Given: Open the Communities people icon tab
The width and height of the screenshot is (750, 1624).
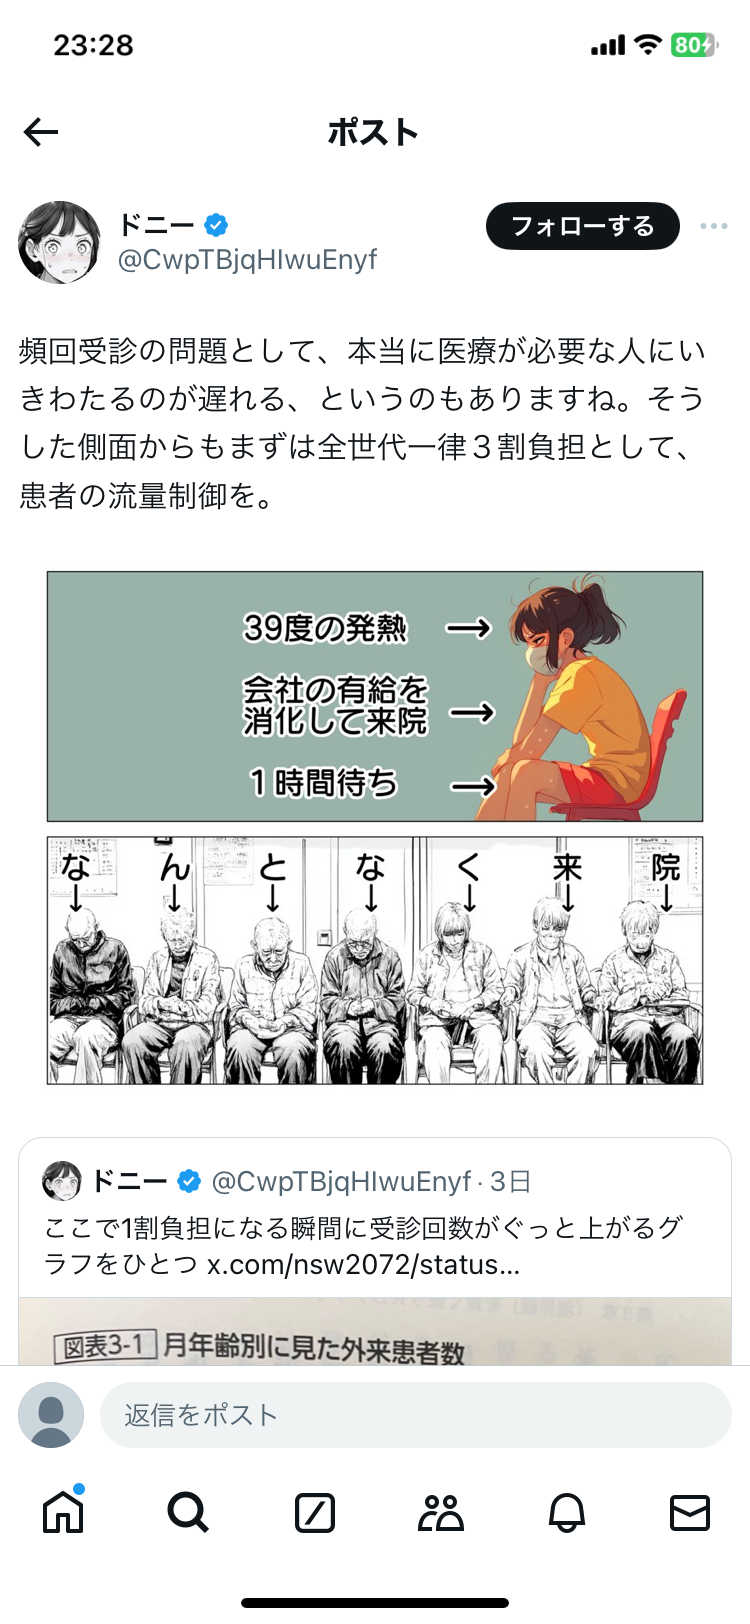Looking at the screenshot, I should [440, 1512].
